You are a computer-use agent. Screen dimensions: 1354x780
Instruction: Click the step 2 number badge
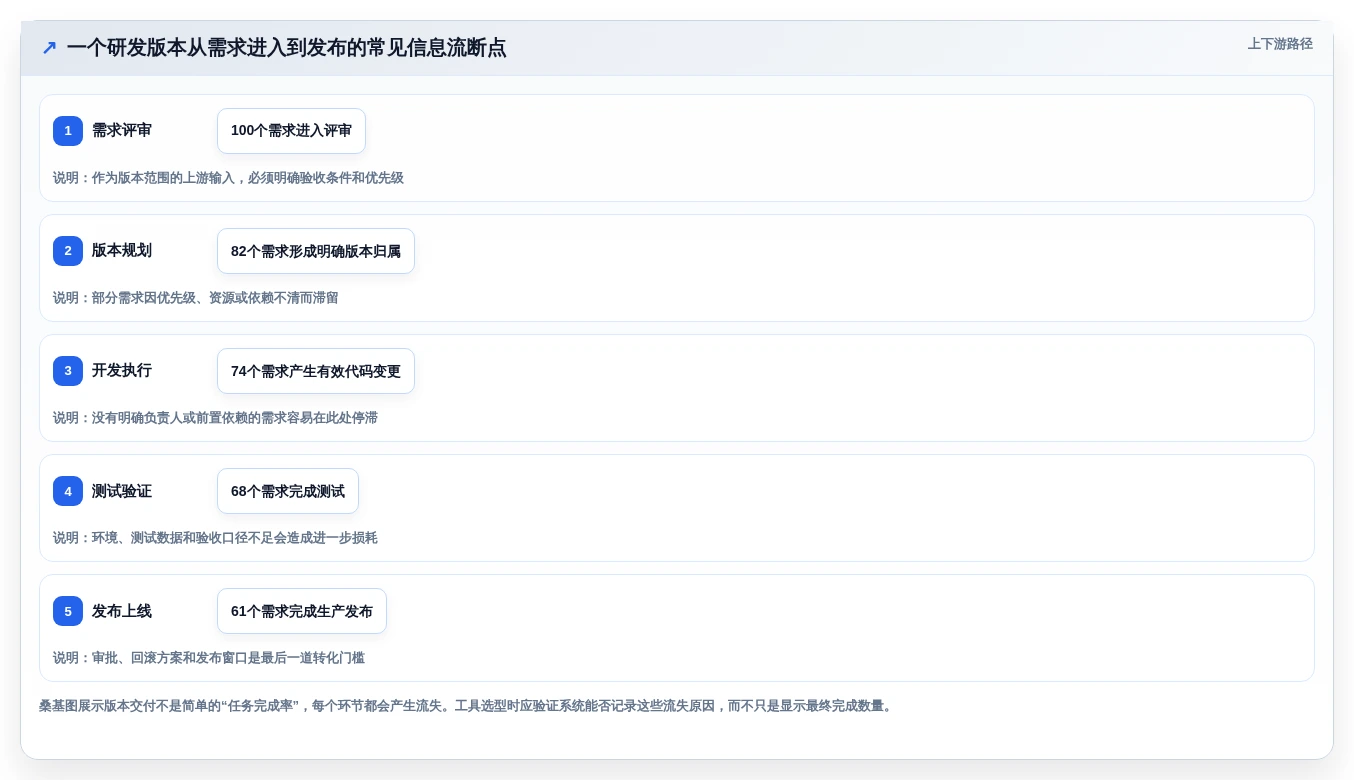coord(68,251)
